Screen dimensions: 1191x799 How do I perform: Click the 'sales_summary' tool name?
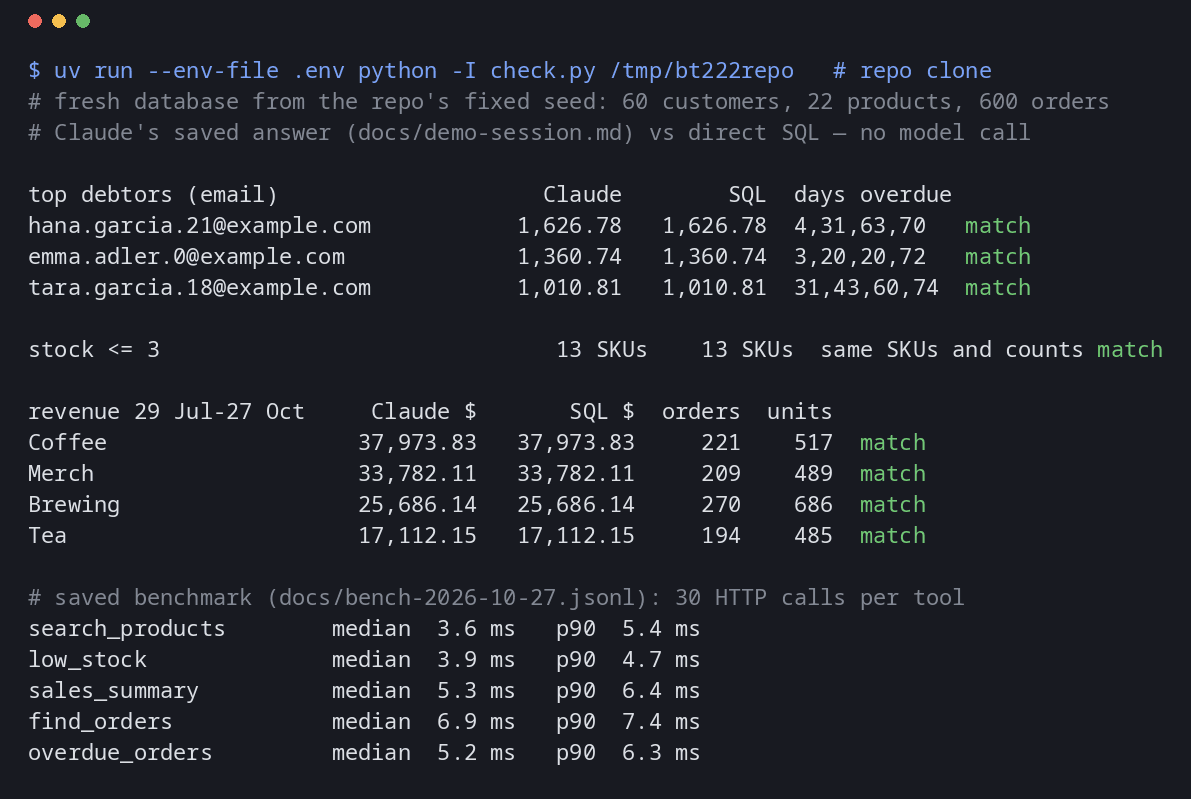tap(114, 692)
